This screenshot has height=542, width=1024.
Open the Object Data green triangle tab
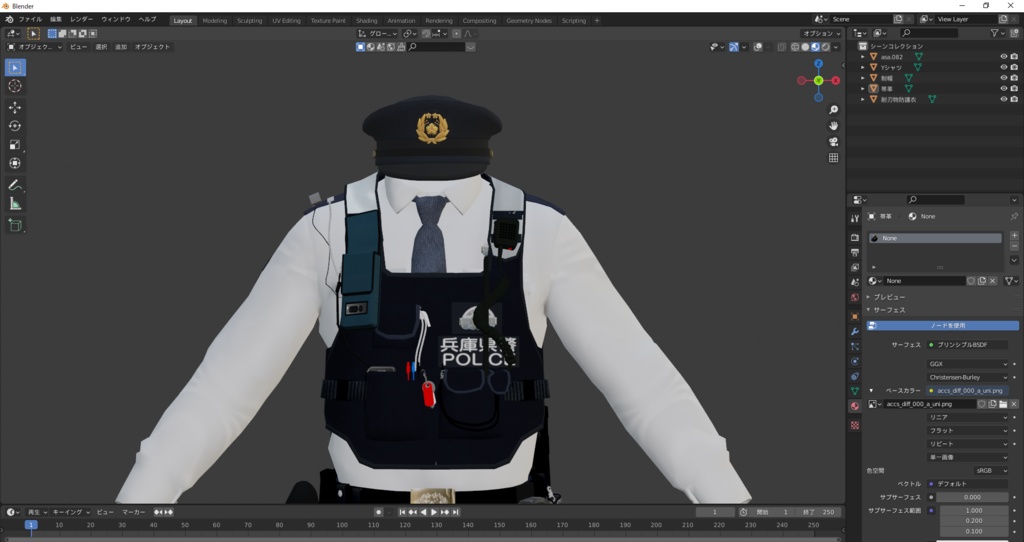point(855,391)
